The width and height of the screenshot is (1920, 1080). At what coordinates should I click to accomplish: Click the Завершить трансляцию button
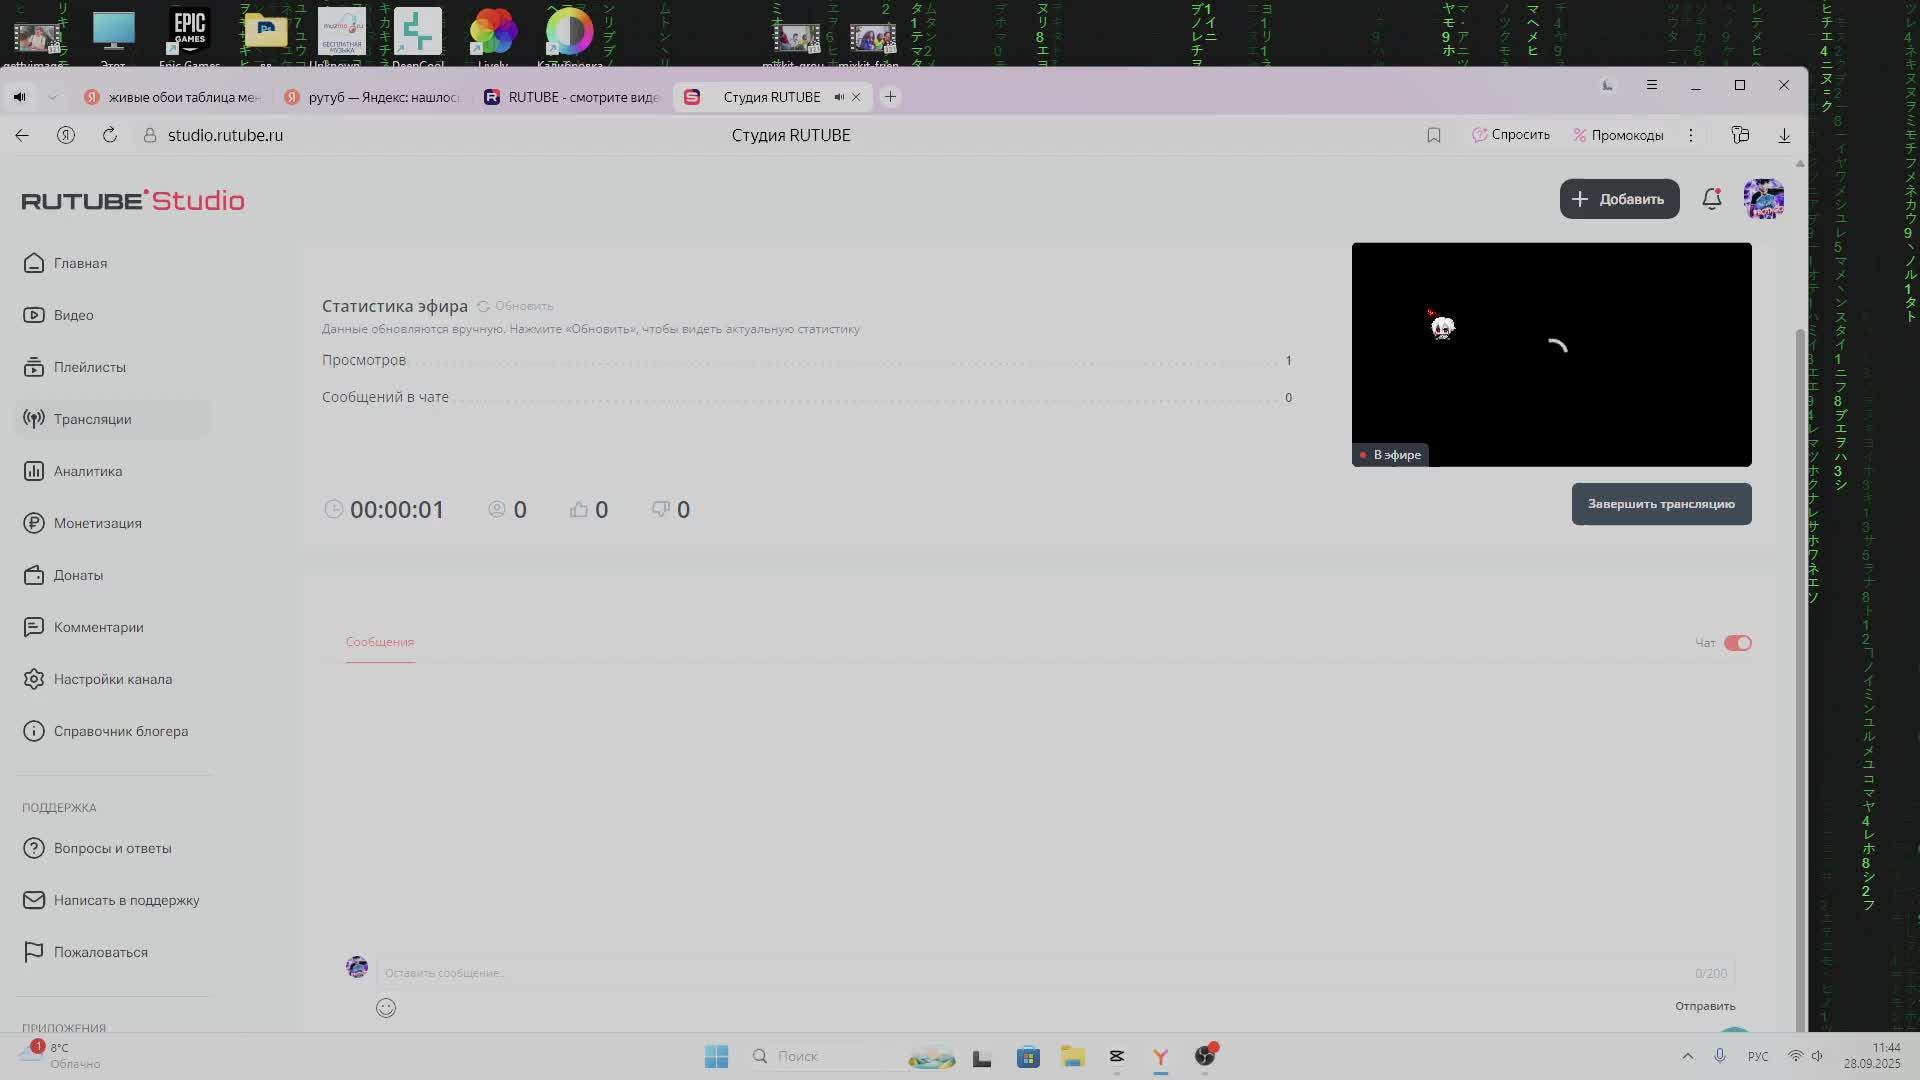1660,504
